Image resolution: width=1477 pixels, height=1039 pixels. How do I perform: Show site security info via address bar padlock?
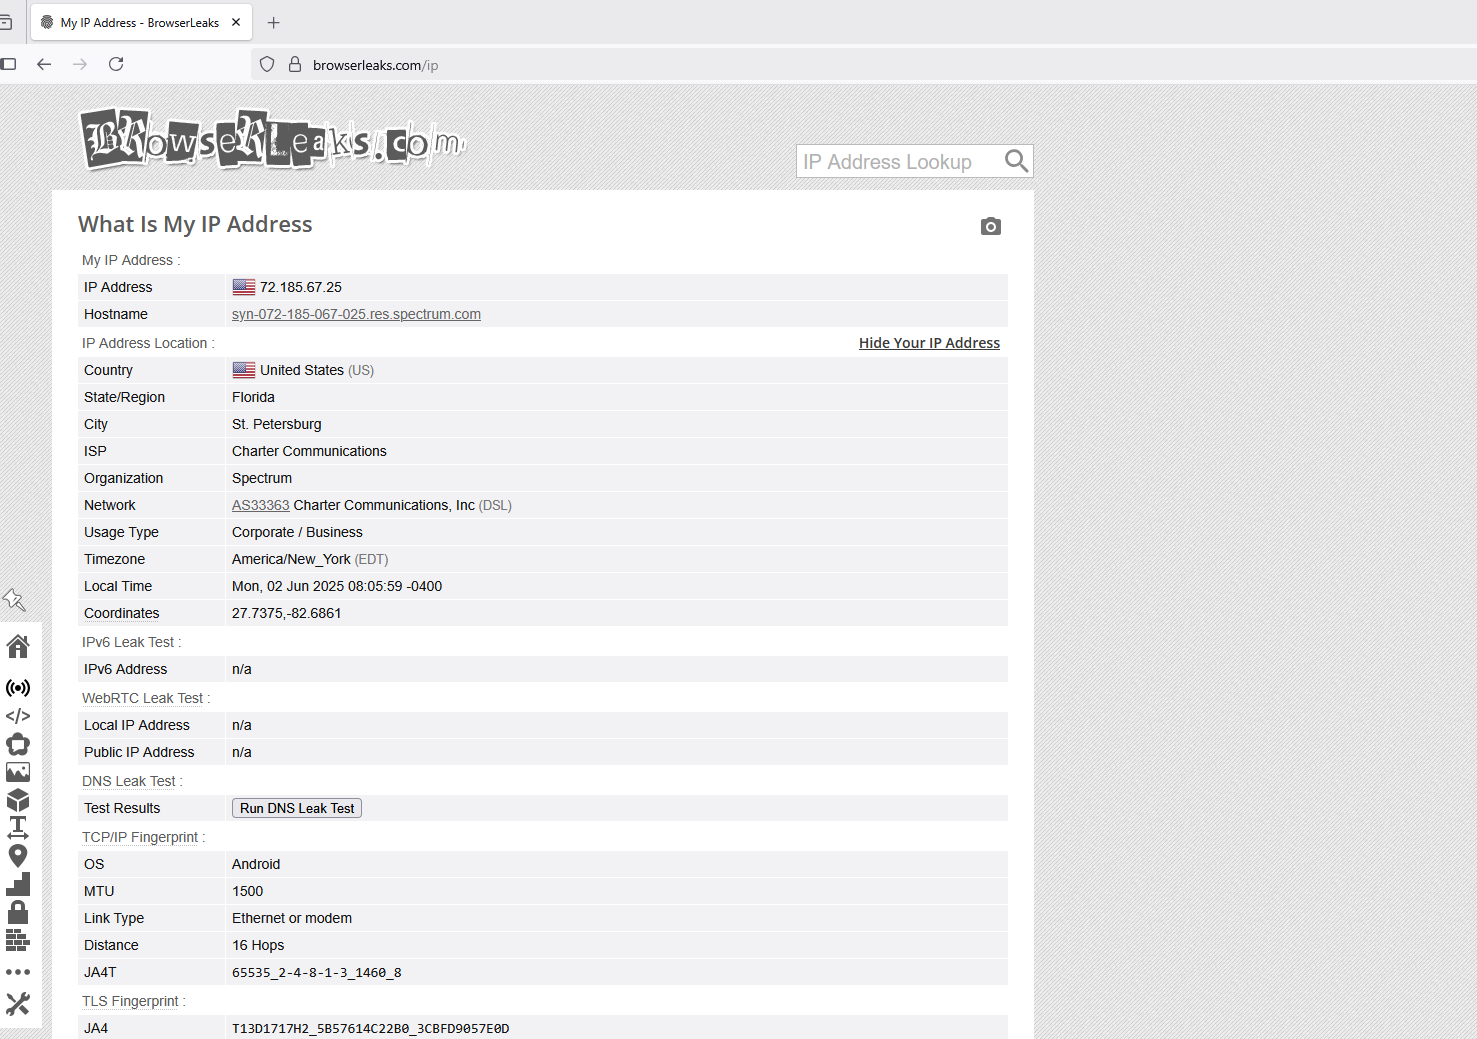(295, 64)
